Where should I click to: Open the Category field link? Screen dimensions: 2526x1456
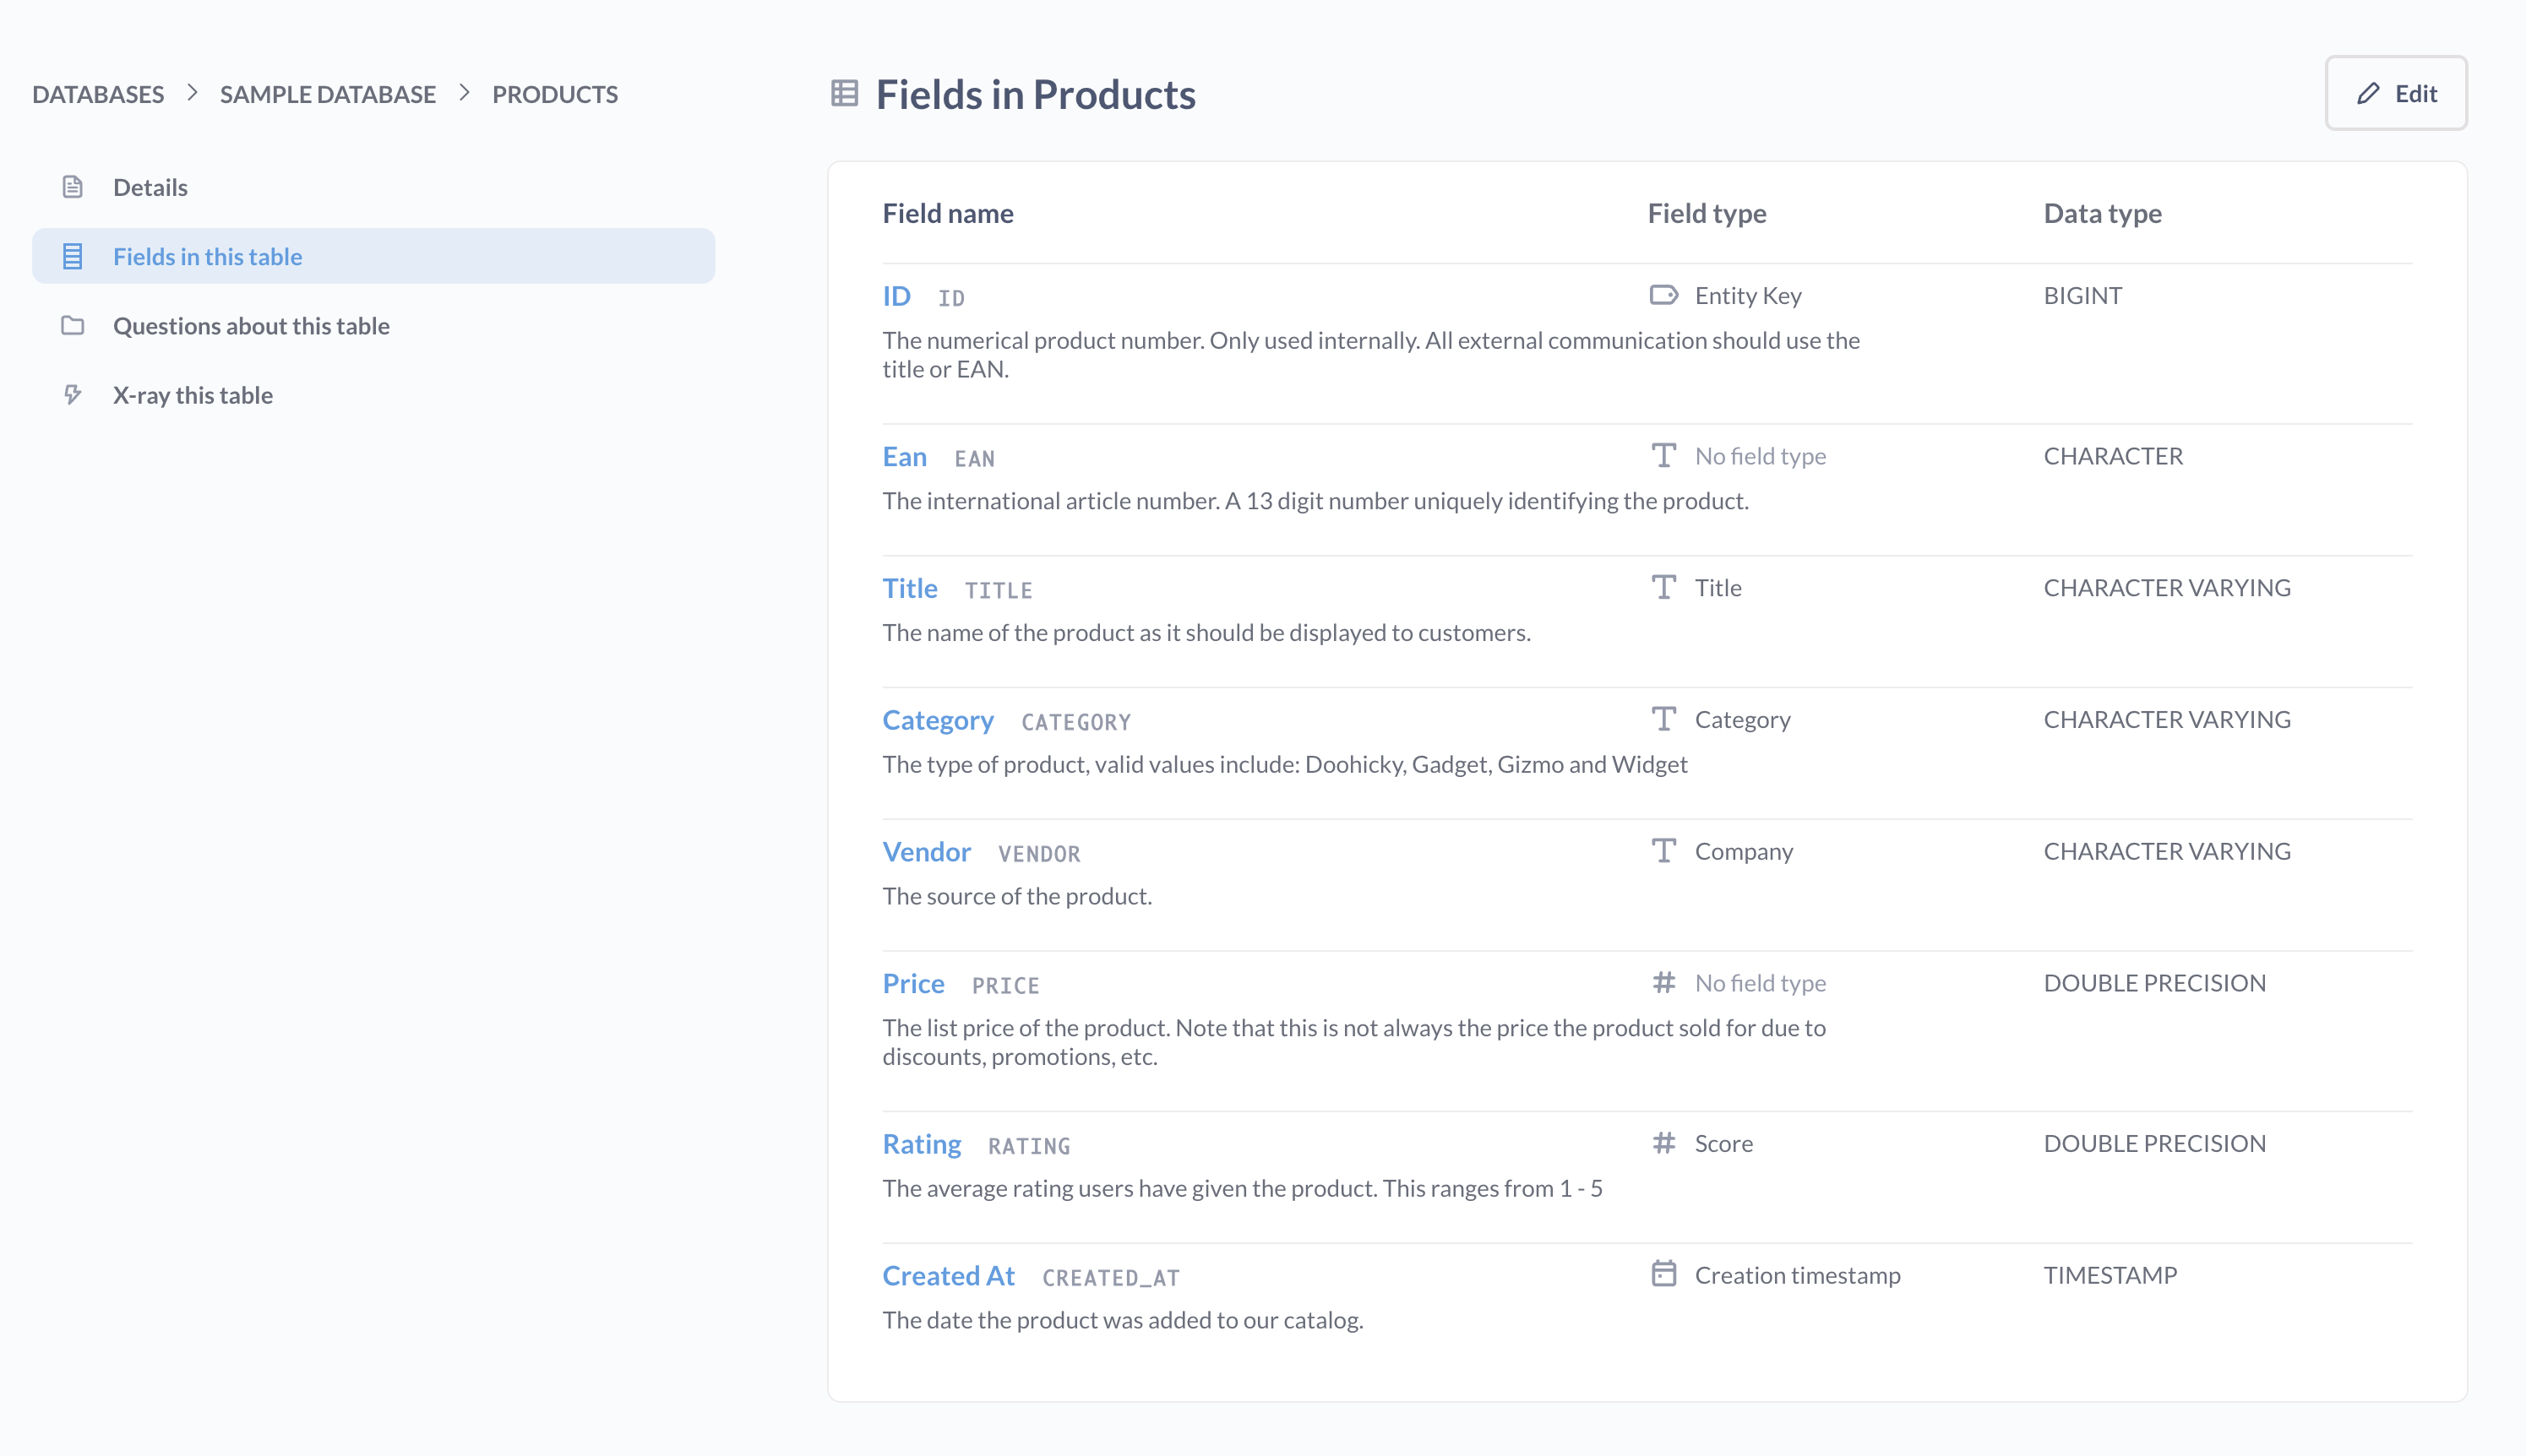(x=937, y=720)
